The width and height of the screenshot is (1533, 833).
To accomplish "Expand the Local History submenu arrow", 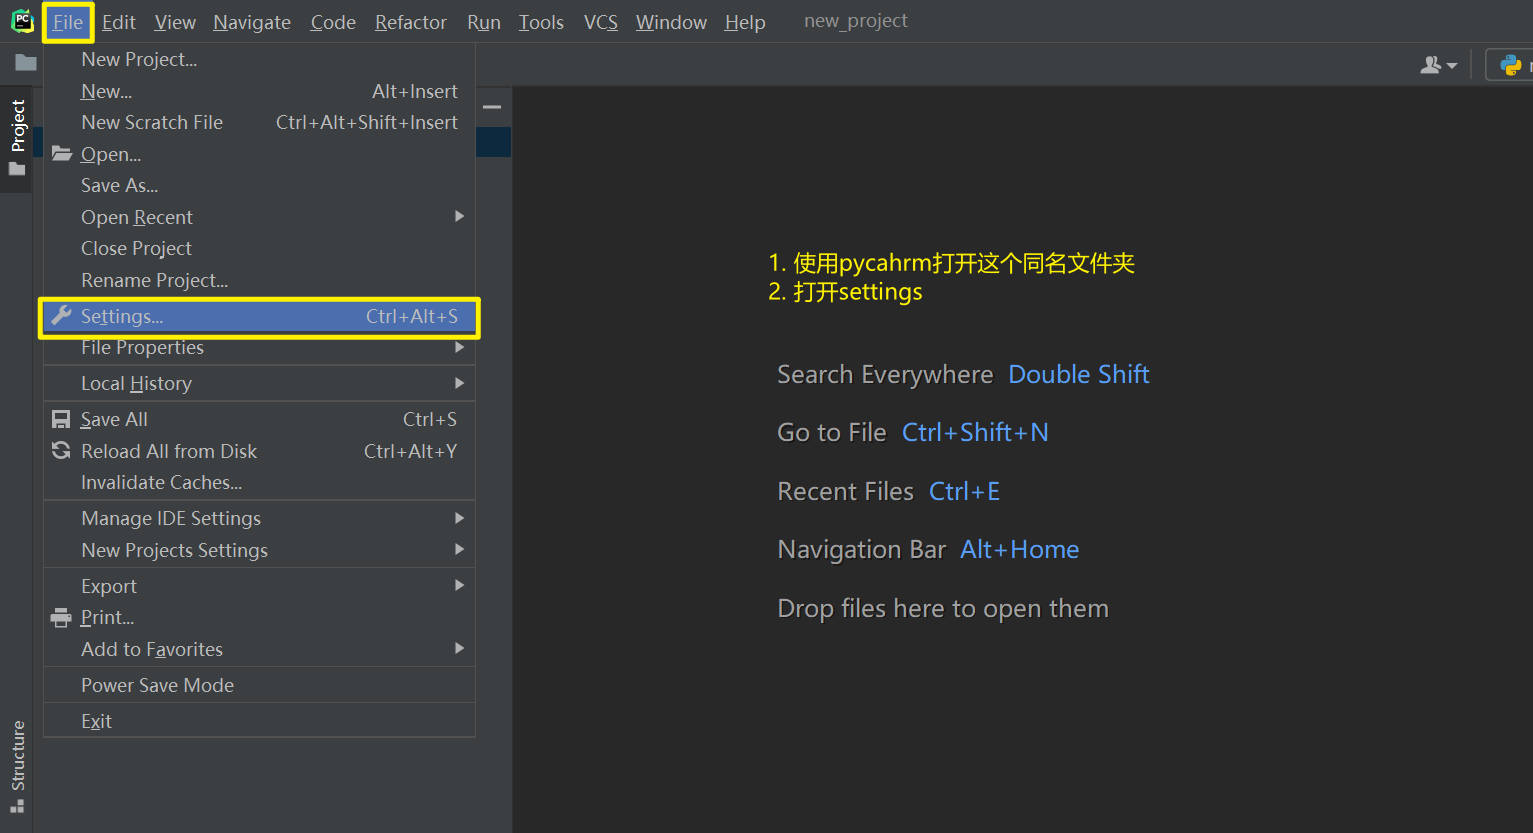I will coord(459,383).
